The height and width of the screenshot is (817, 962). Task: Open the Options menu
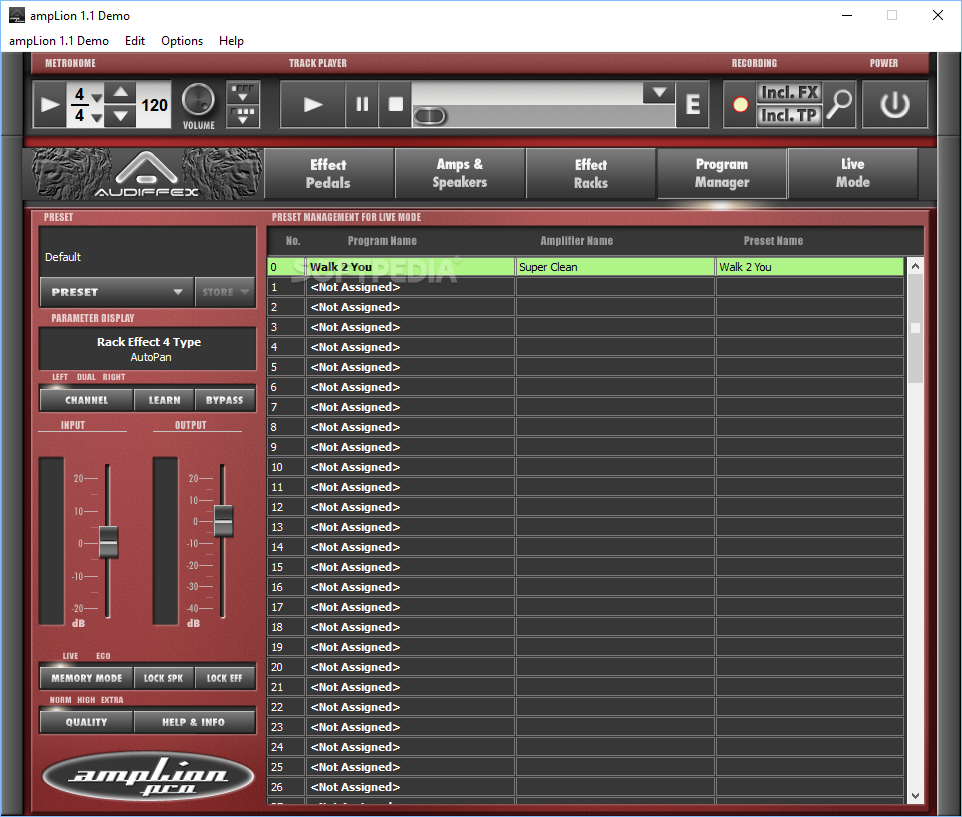pyautogui.click(x=182, y=40)
